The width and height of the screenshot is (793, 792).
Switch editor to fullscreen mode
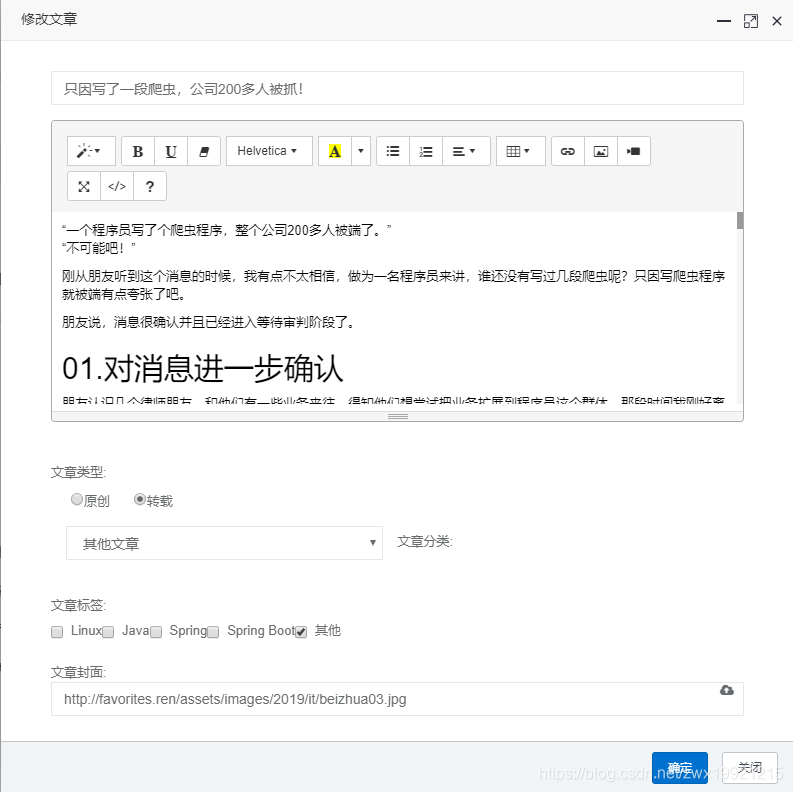click(x=84, y=186)
